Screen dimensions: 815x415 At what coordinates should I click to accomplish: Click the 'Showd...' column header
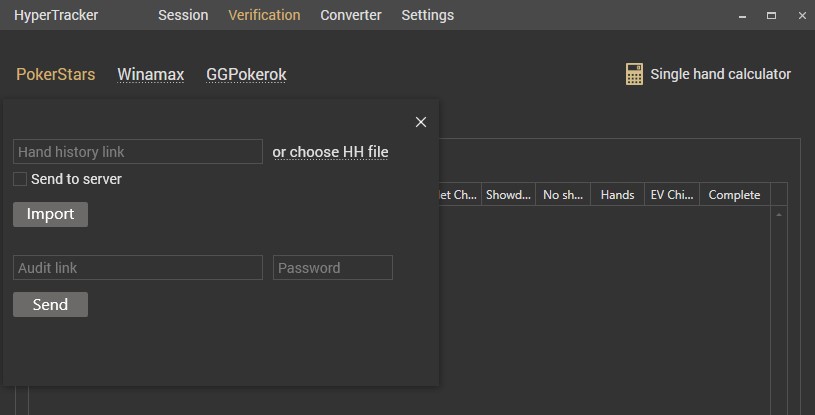(x=508, y=194)
